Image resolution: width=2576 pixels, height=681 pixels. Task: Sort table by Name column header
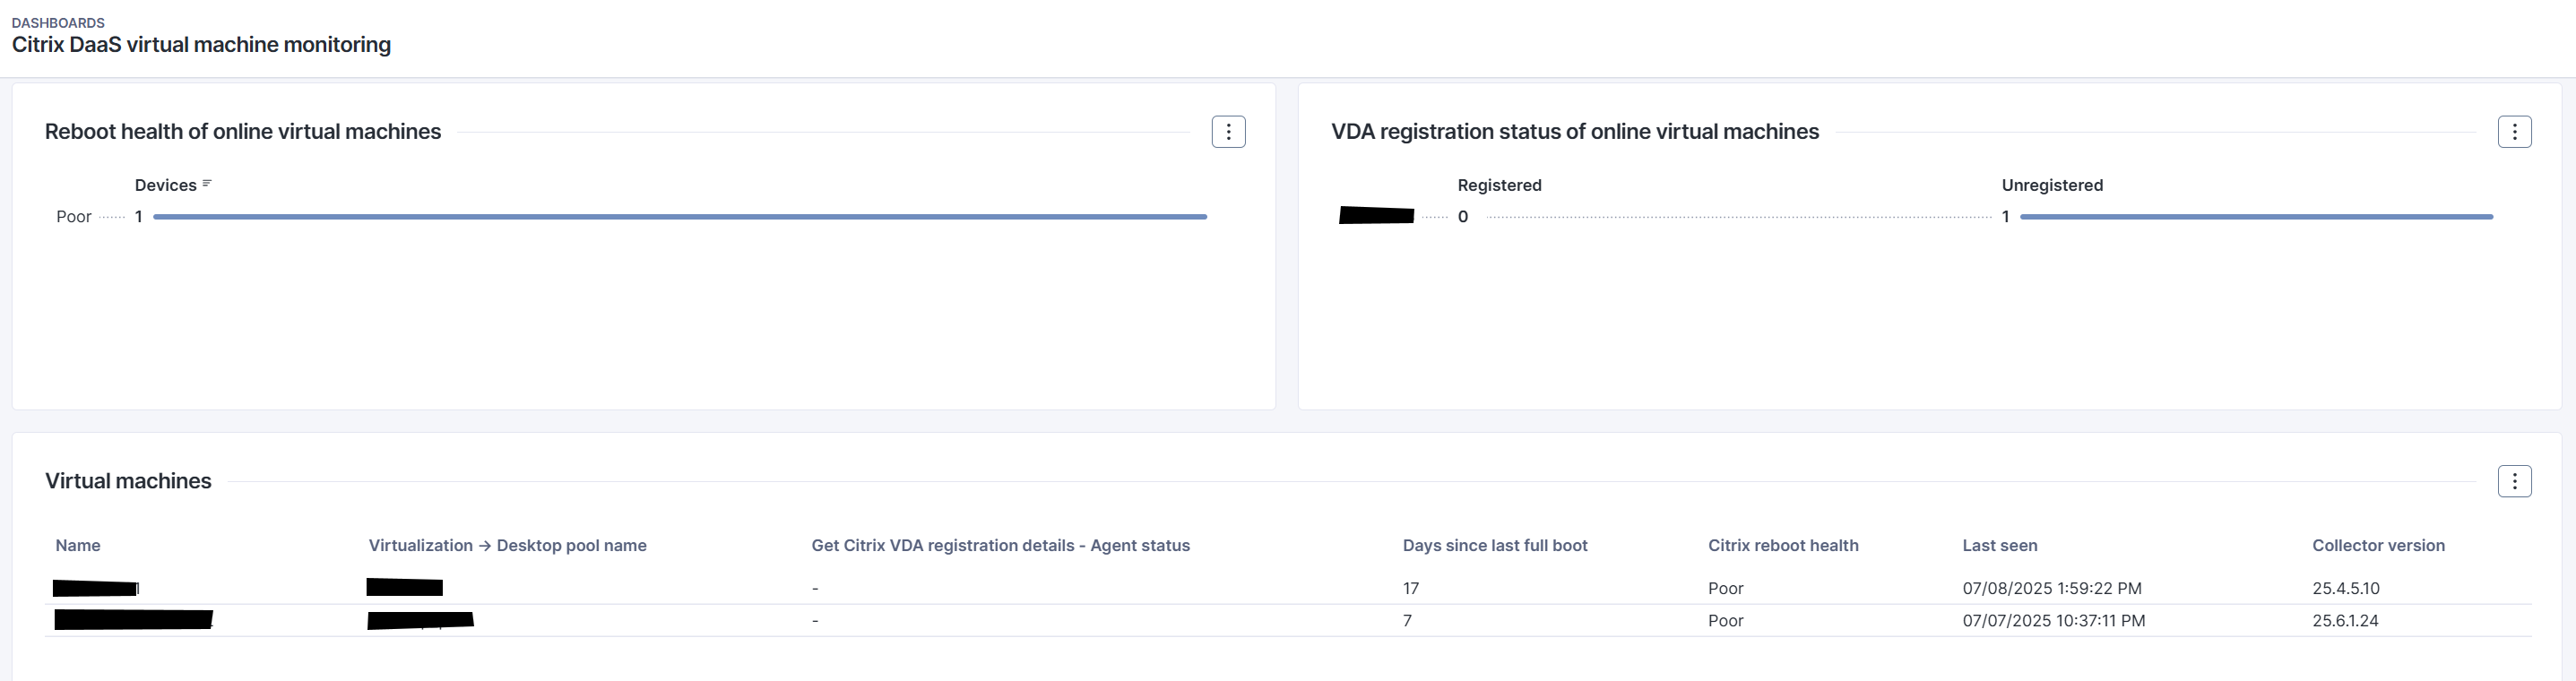[x=78, y=545]
